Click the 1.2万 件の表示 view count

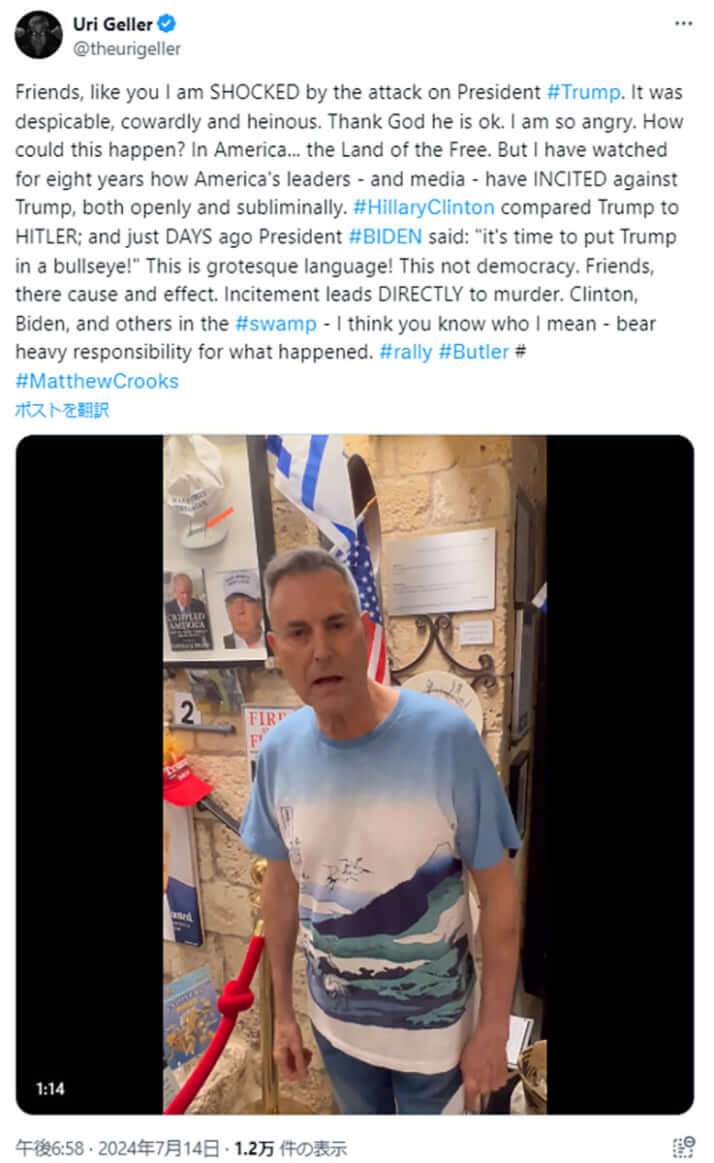[291, 1148]
